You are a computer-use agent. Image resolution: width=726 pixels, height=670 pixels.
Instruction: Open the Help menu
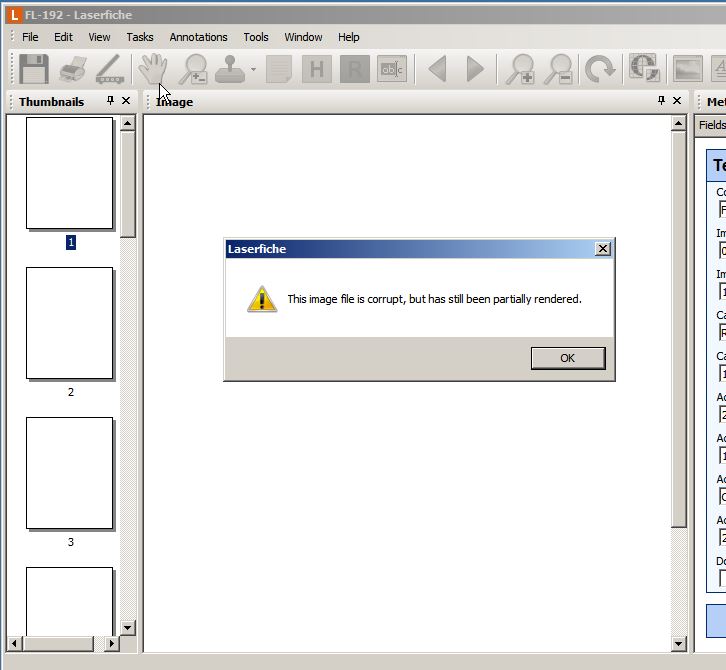[349, 37]
